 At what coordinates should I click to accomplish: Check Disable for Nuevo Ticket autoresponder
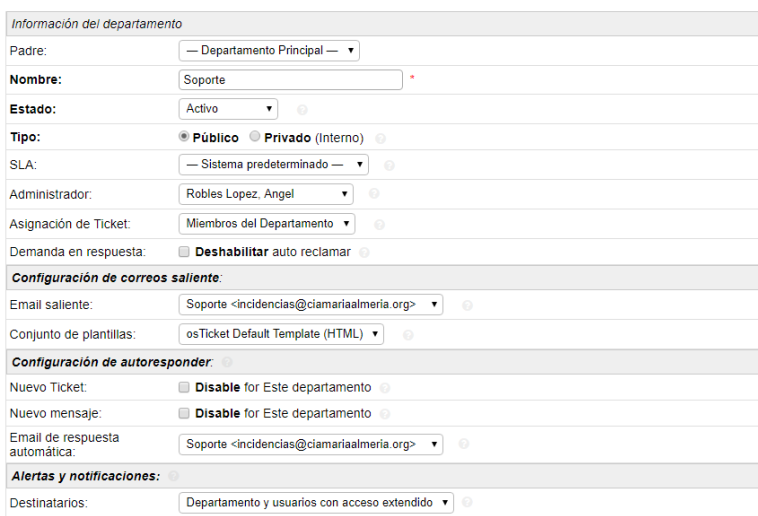[x=184, y=387]
